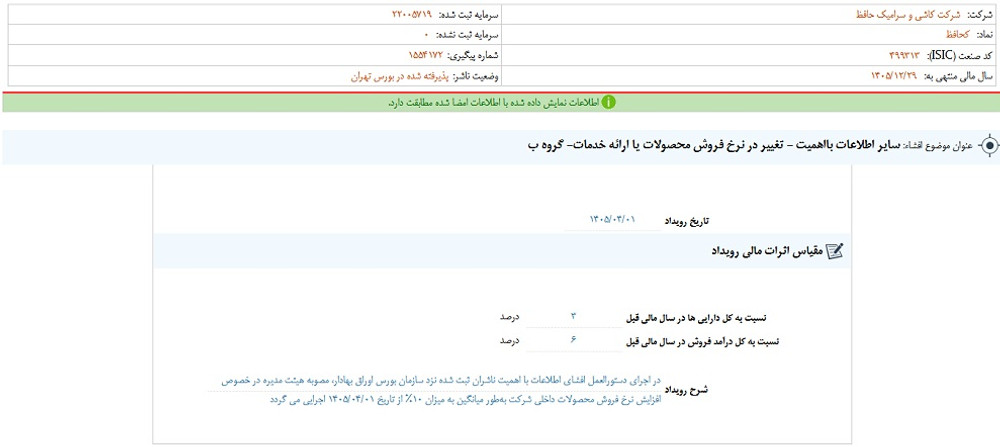1000x447 pixels.
Task: Click the green info icon in banner
Action: [x=610, y=103]
